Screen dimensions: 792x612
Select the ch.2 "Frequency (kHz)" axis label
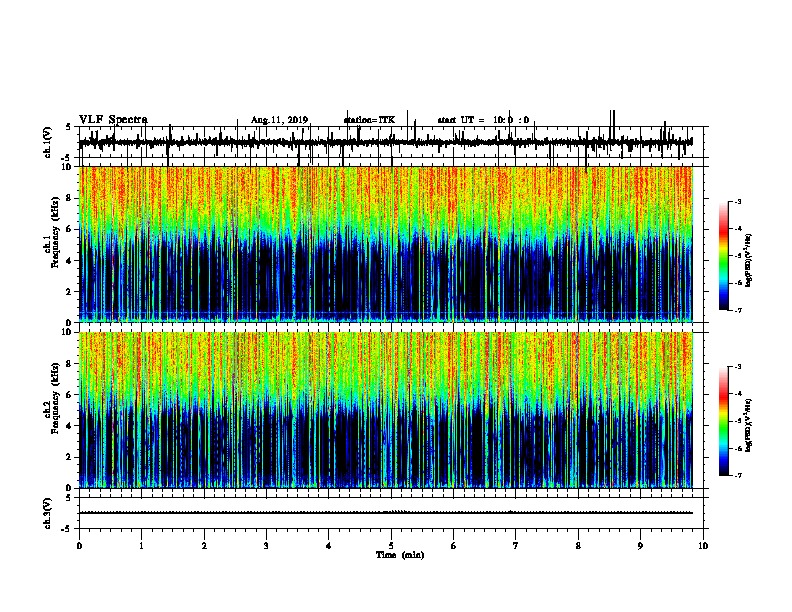[55, 398]
